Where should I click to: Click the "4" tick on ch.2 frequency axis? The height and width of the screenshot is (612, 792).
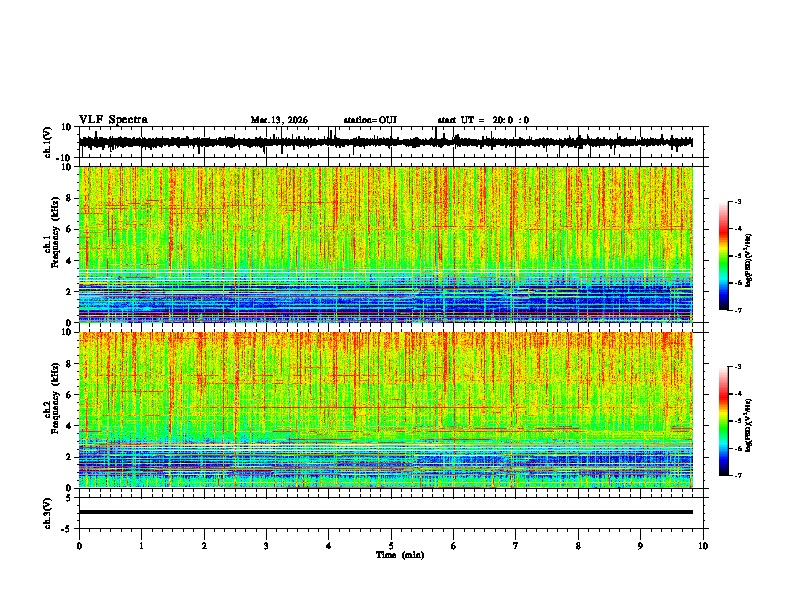point(69,426)
